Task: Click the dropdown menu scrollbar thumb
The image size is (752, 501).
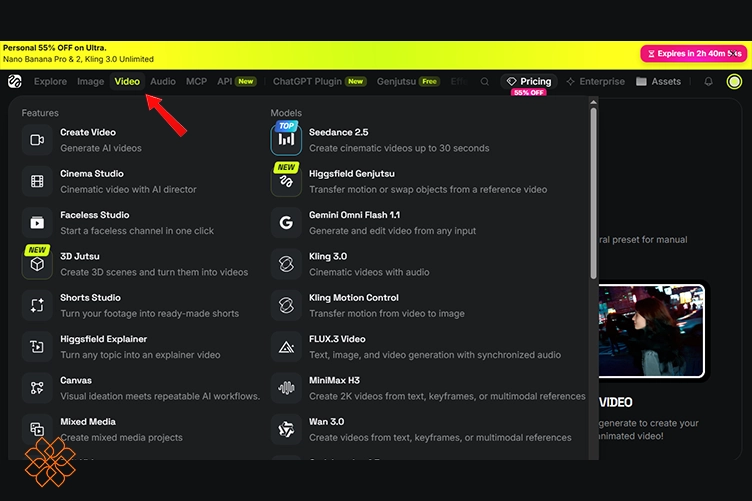Action: tap(593, 193)
